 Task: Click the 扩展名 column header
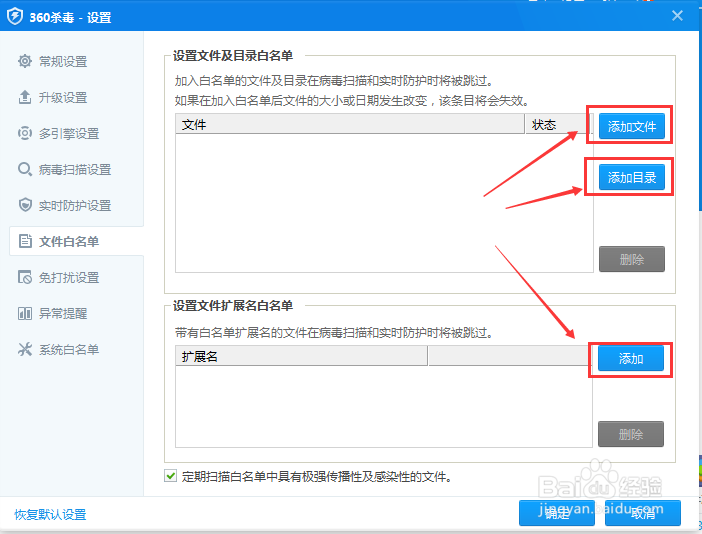pos(301,356)
